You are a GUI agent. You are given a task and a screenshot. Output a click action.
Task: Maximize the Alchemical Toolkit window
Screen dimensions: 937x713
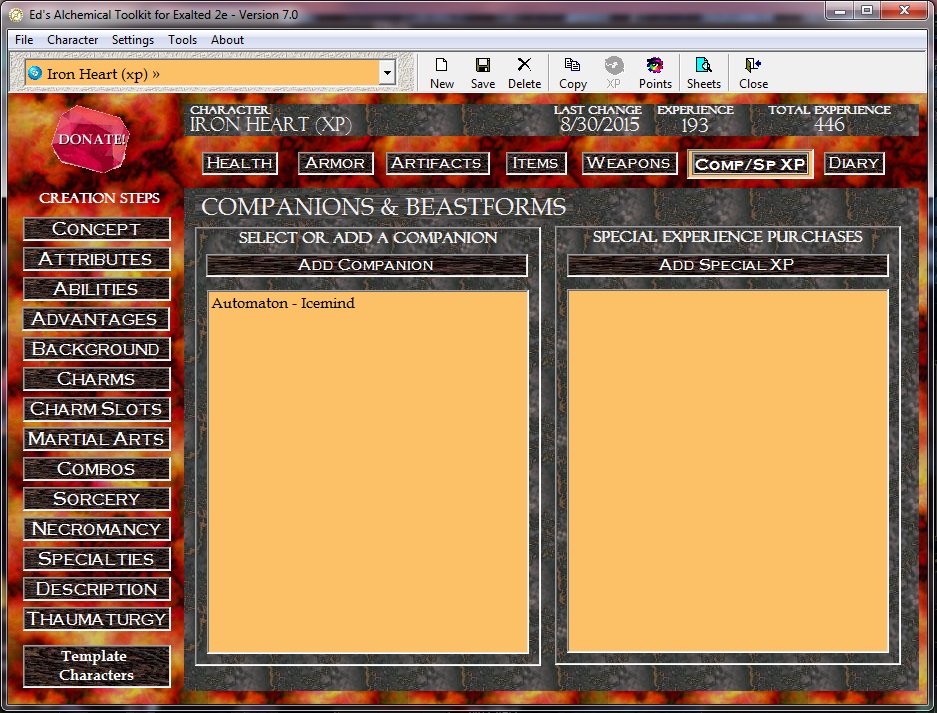[867, 11]
